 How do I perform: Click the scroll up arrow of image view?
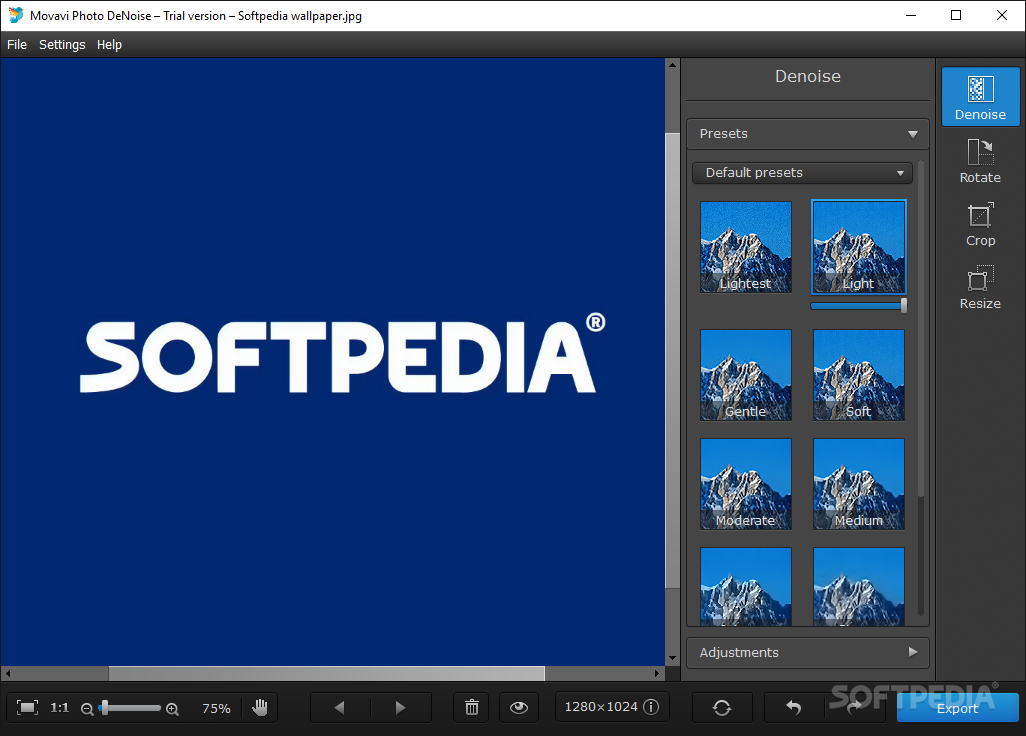(672, 65)
